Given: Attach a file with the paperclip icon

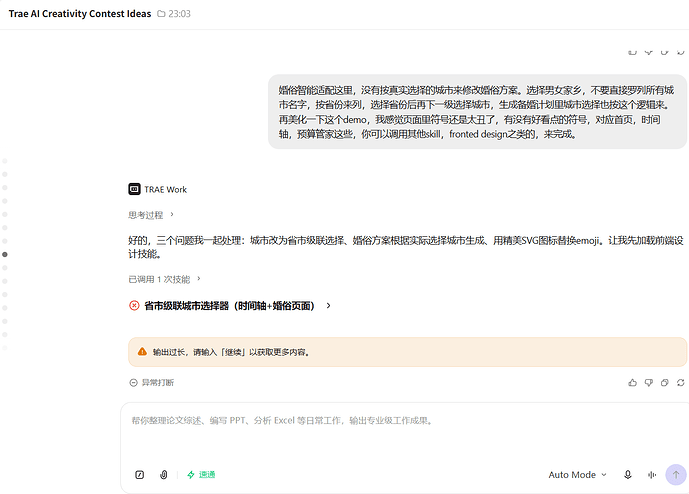Looking at the screenshot, I should tap(163, 475).
